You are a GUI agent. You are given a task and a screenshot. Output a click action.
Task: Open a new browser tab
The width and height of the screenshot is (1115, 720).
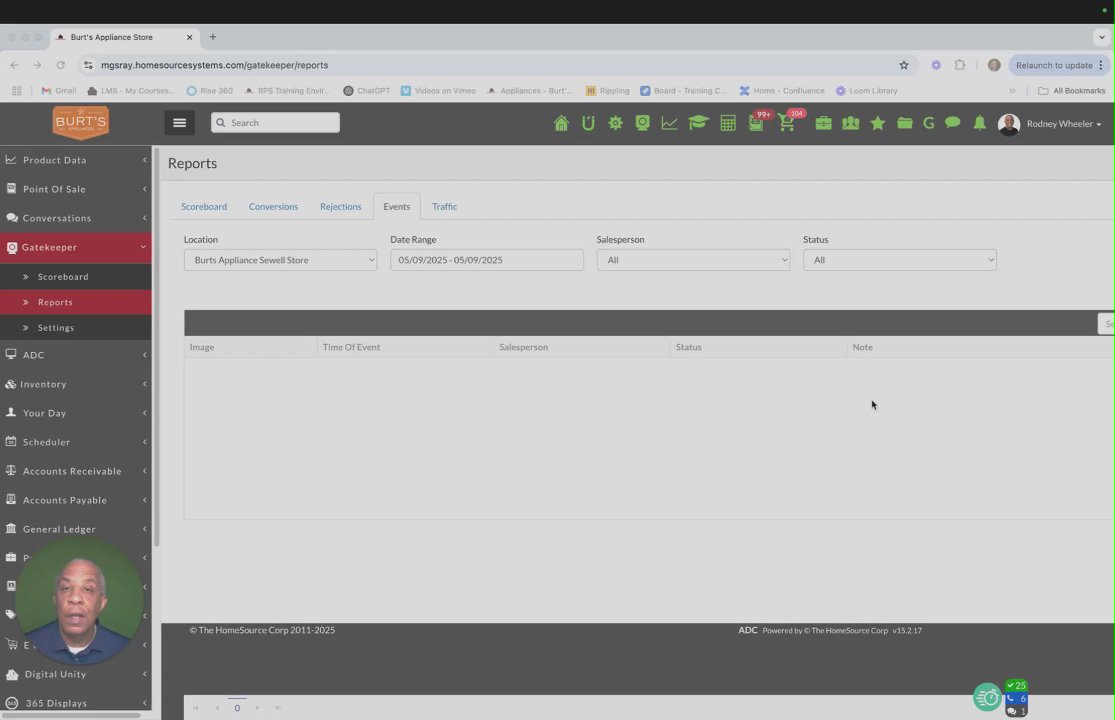coord(213,37)
